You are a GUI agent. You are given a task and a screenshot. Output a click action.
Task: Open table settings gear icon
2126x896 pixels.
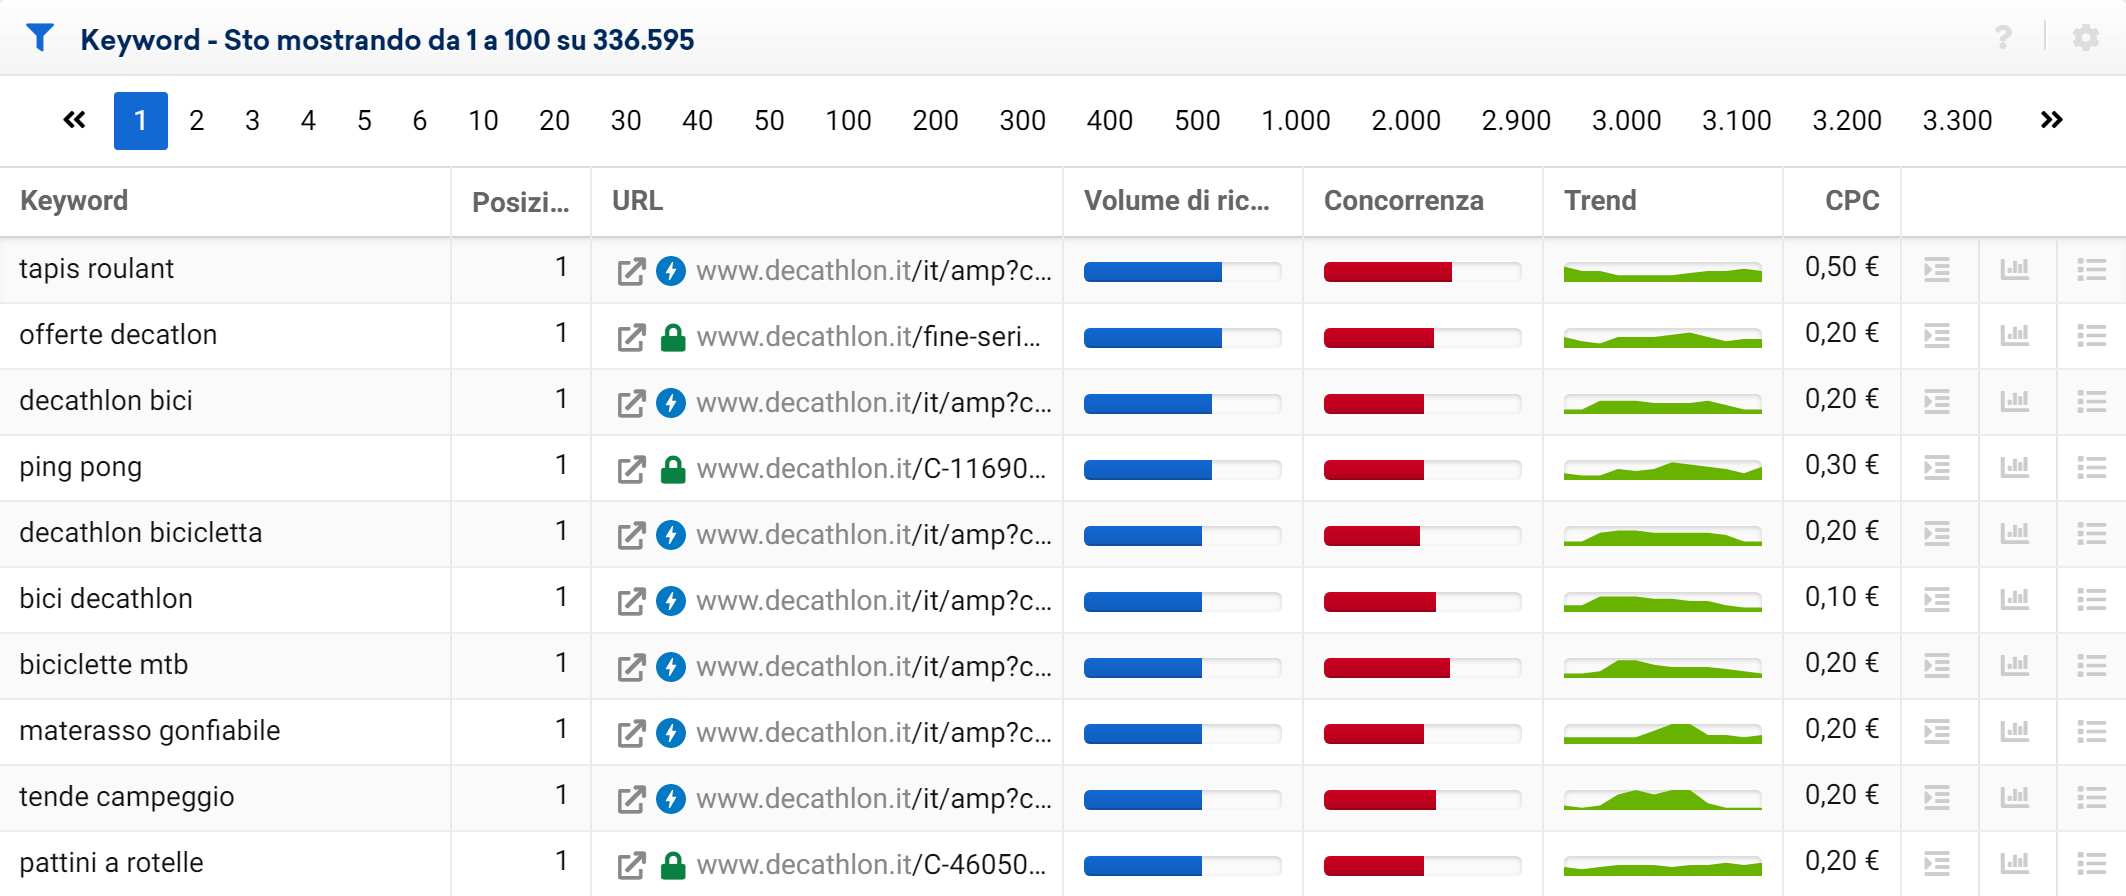pos(2085,38)
